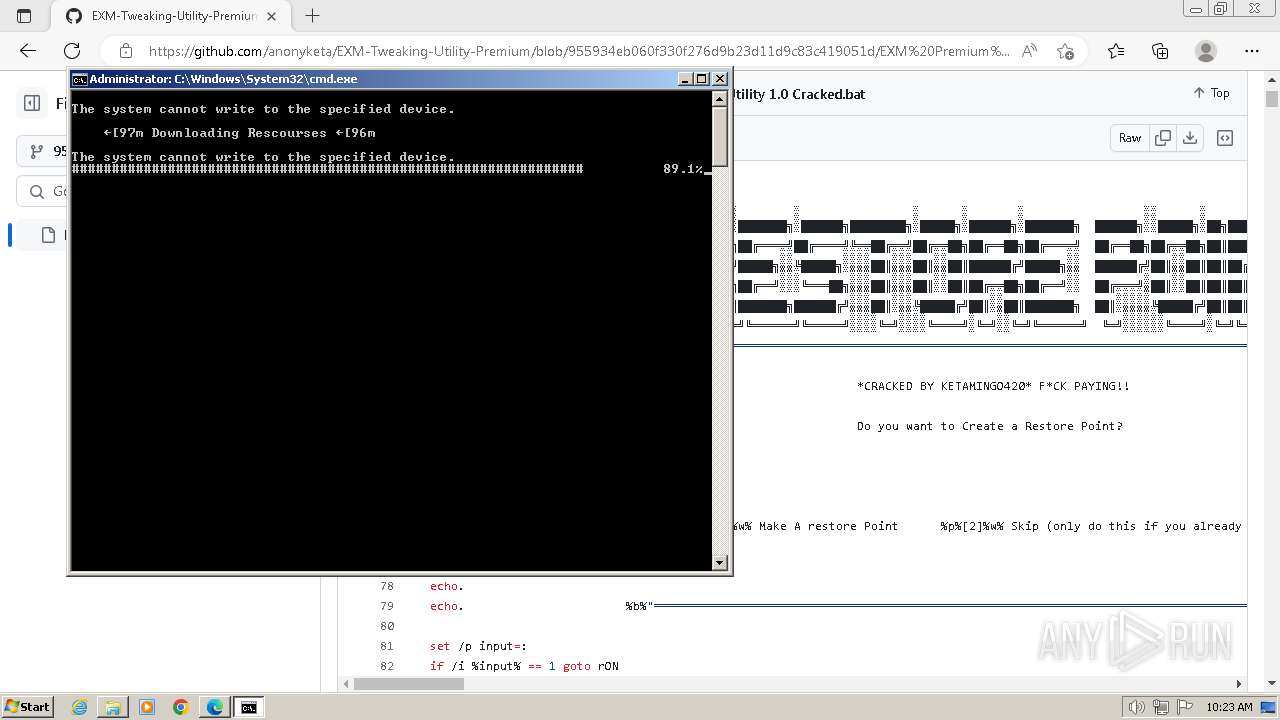The height and width of the screenshot is (720, 1280).
Task: Open the tab actions menu icon
Action: click(x=24, y=16)
